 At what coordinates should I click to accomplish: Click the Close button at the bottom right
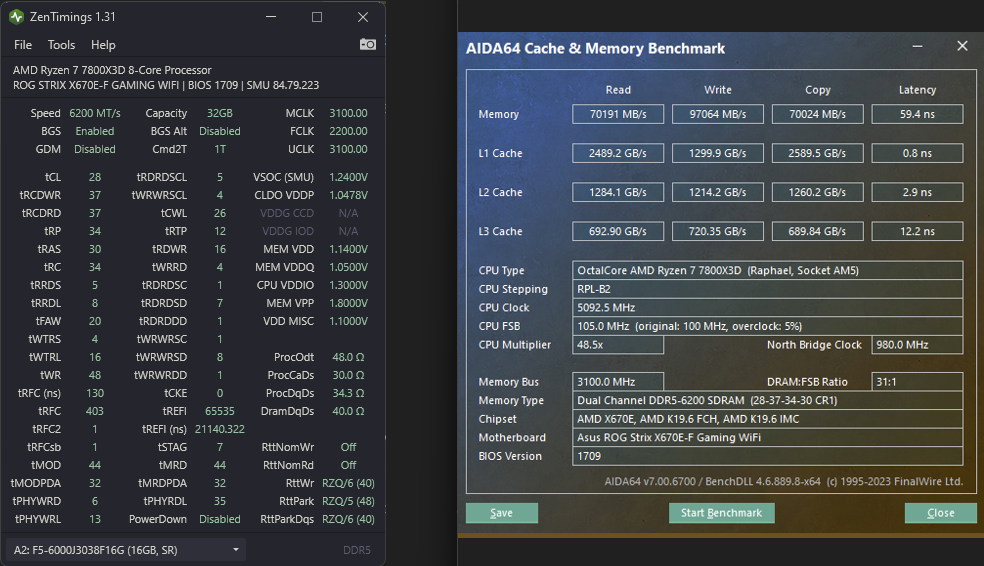tap(940, 513)
